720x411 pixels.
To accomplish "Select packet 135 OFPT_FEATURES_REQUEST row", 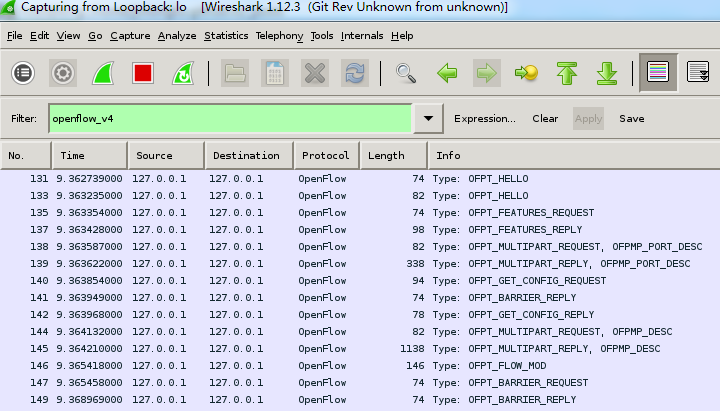I will [x=360, y=213].
